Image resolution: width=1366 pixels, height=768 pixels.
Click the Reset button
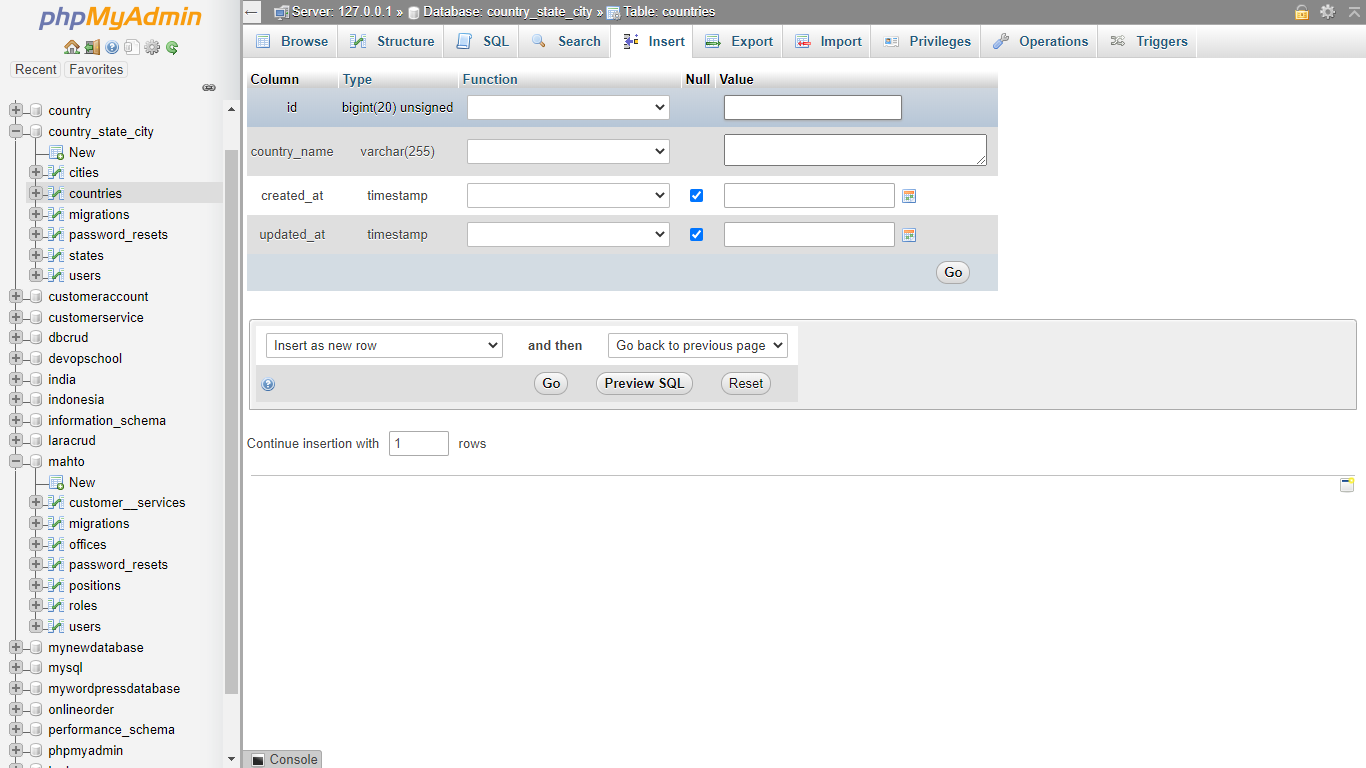(x=746, y=383)
